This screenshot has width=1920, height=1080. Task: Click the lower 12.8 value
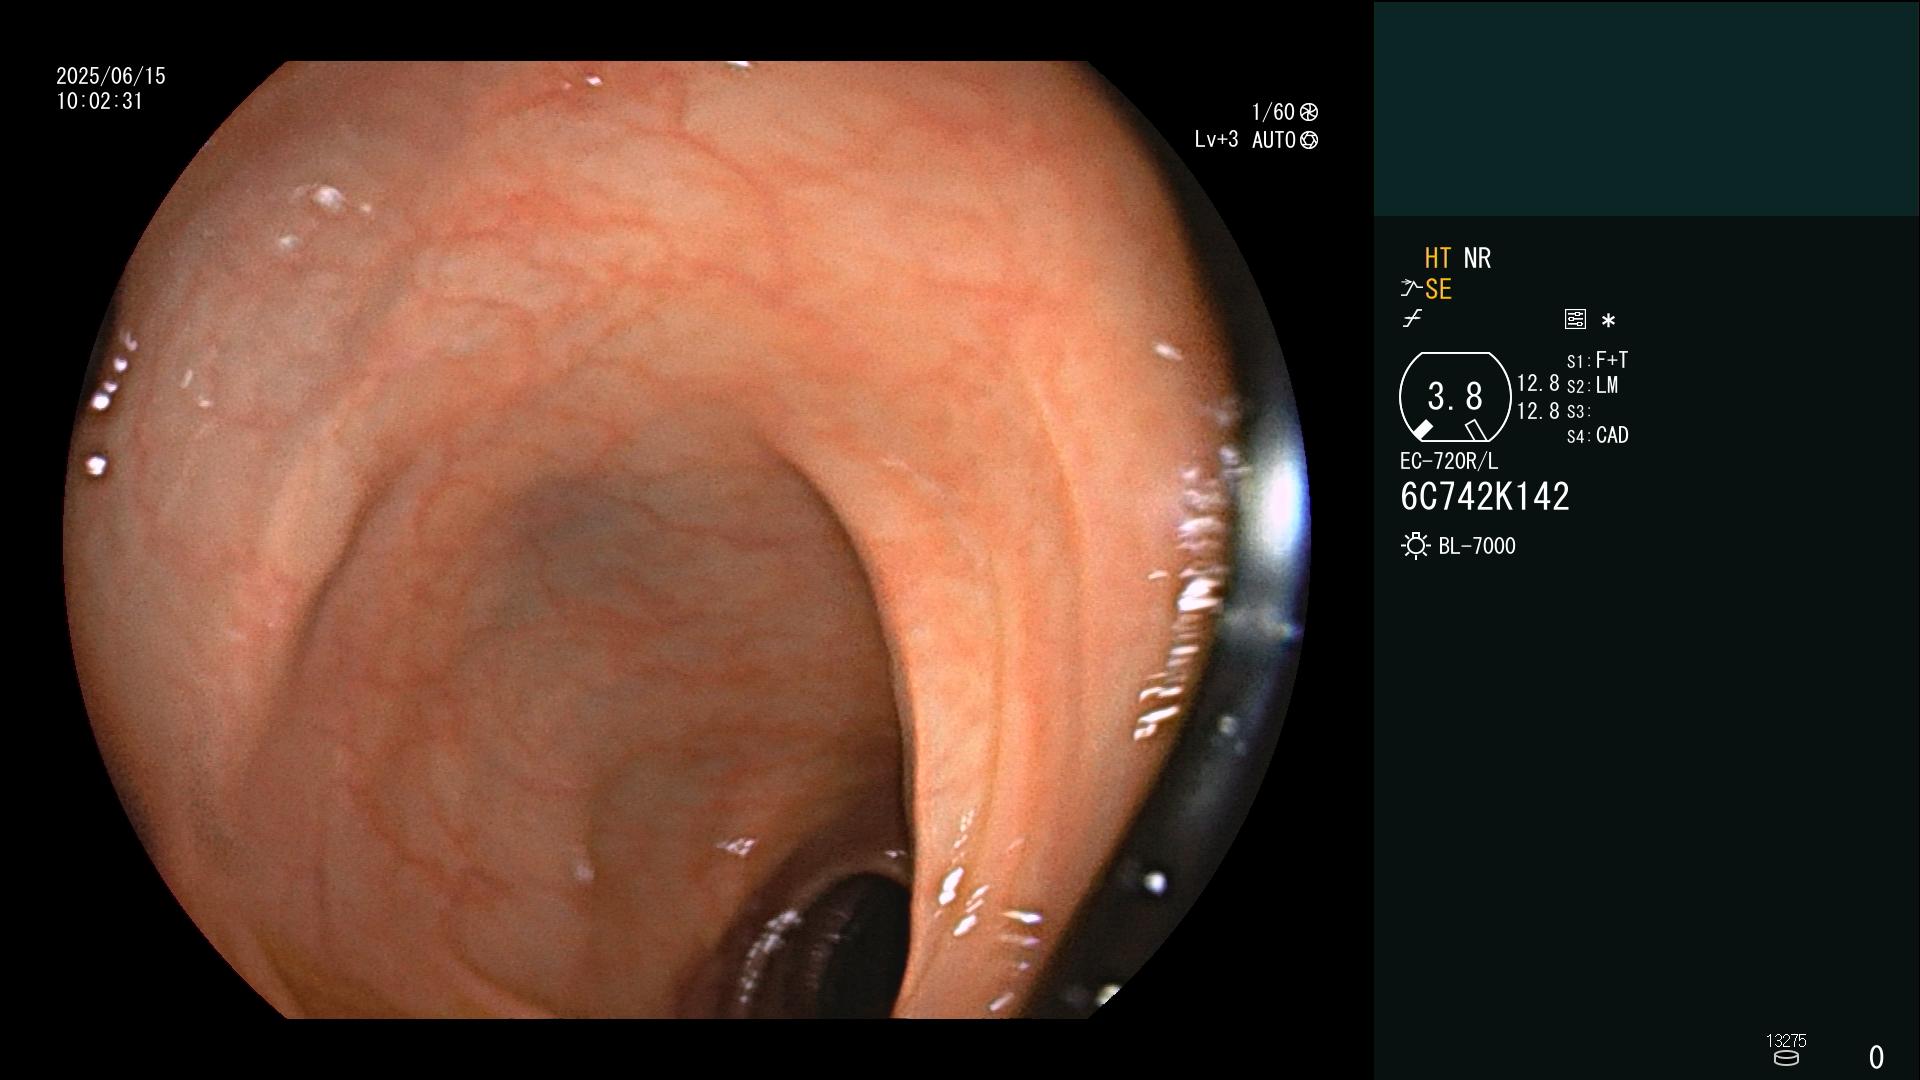click(x=1538, y=411)
